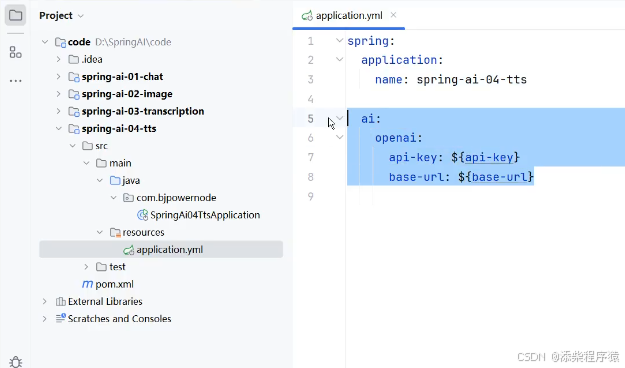Collapse the spring-ai-04-tts module
The width and height of the screenshot is (625, 368).
pos(59,128)
